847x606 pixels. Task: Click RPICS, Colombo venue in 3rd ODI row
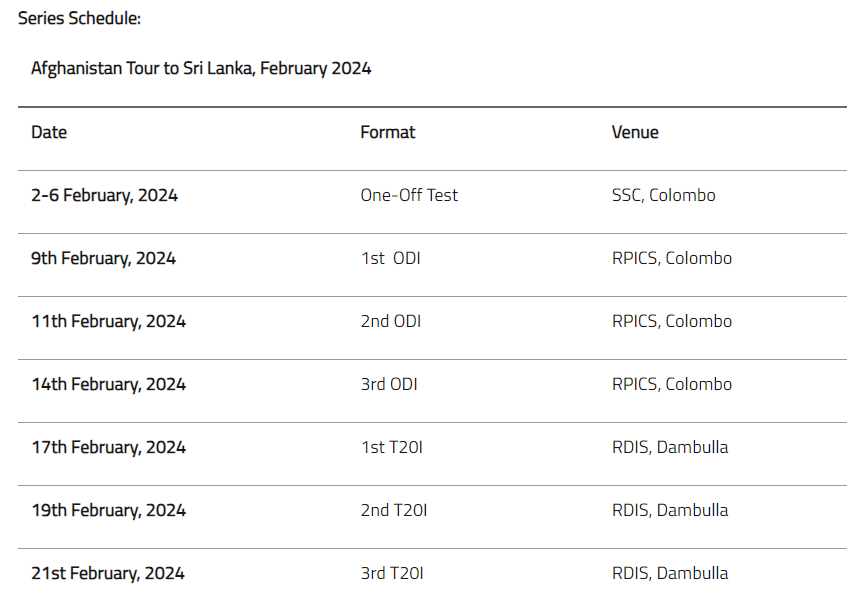coord(671,384)
